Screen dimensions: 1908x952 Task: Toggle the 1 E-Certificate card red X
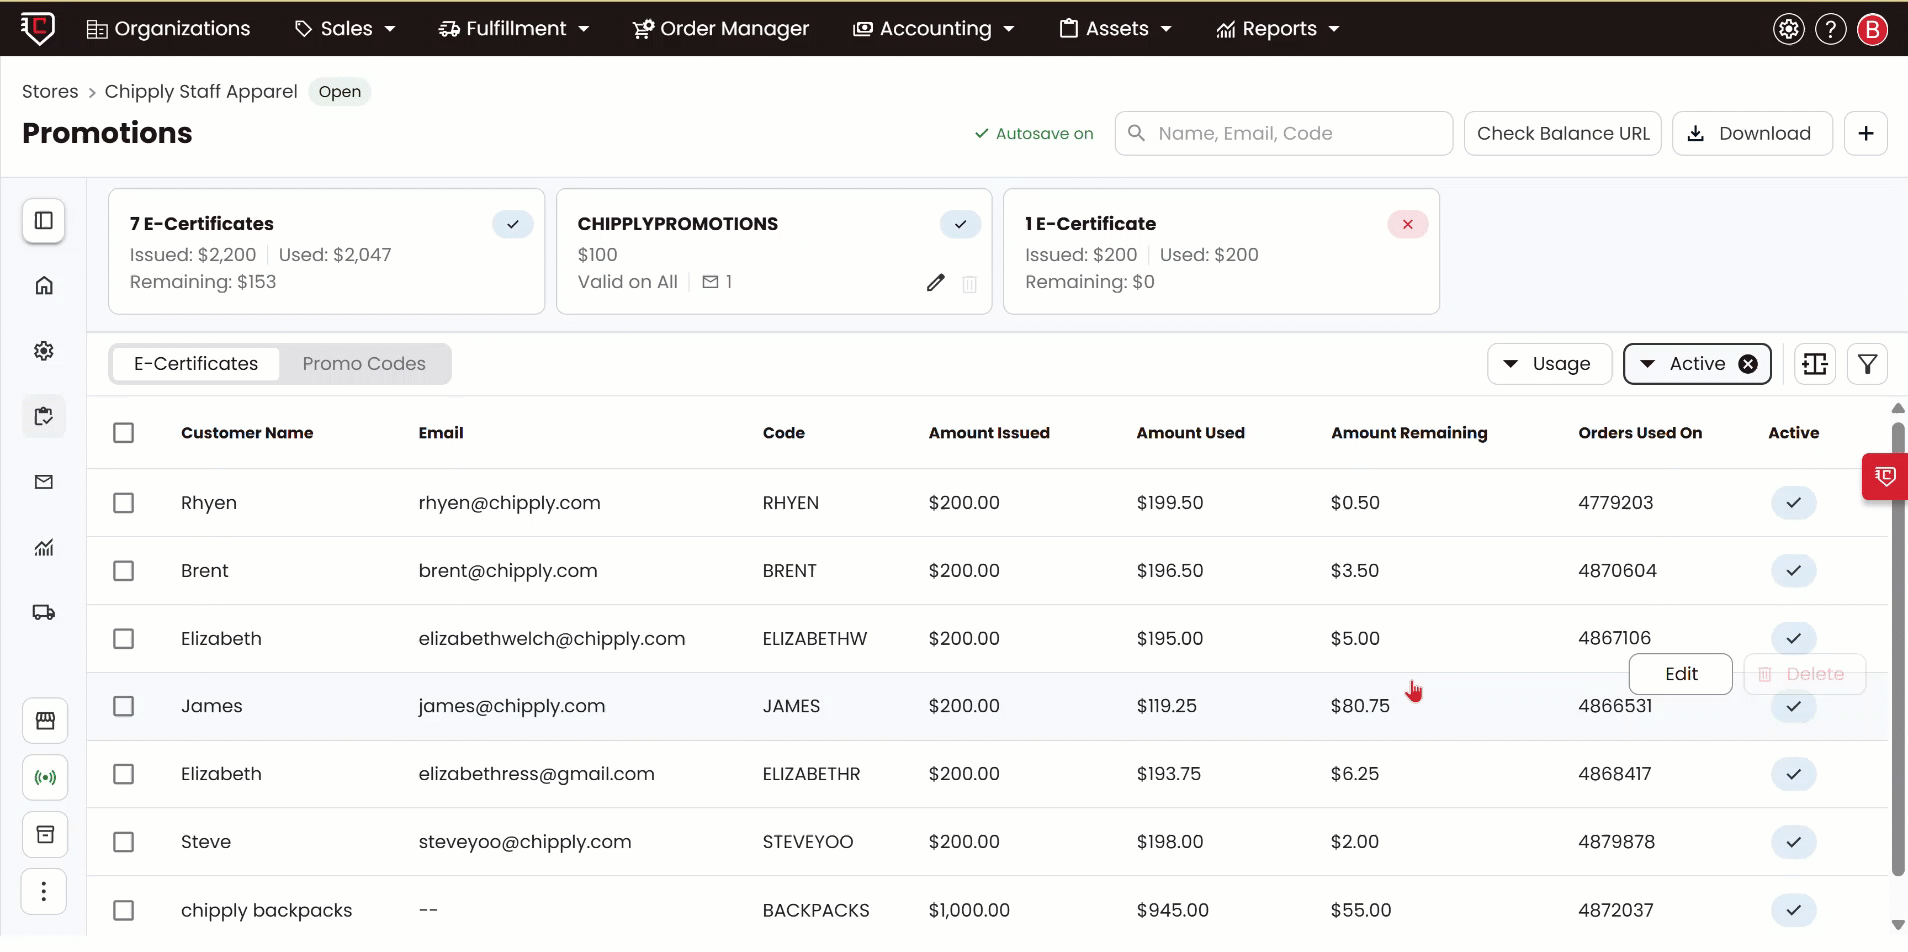pos(1408,224)
